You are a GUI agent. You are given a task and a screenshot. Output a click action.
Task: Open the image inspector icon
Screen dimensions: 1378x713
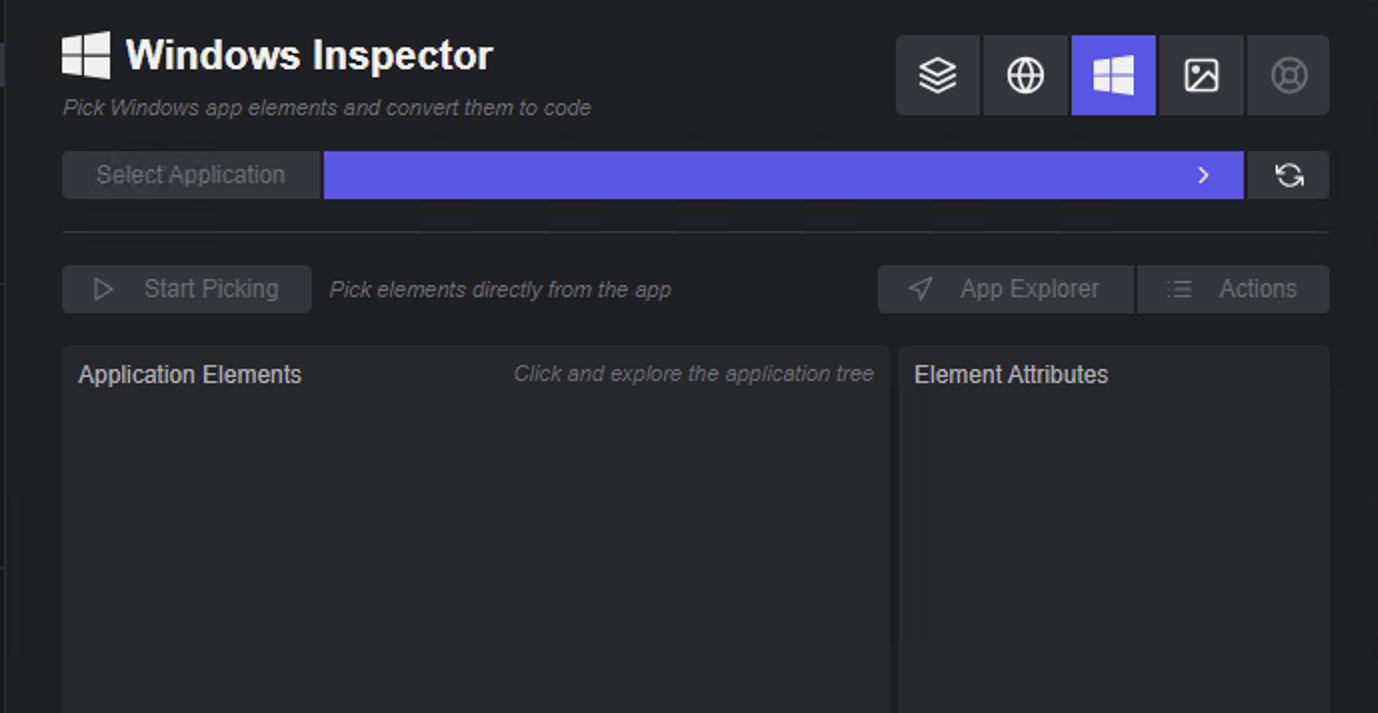coord(1201,75)
